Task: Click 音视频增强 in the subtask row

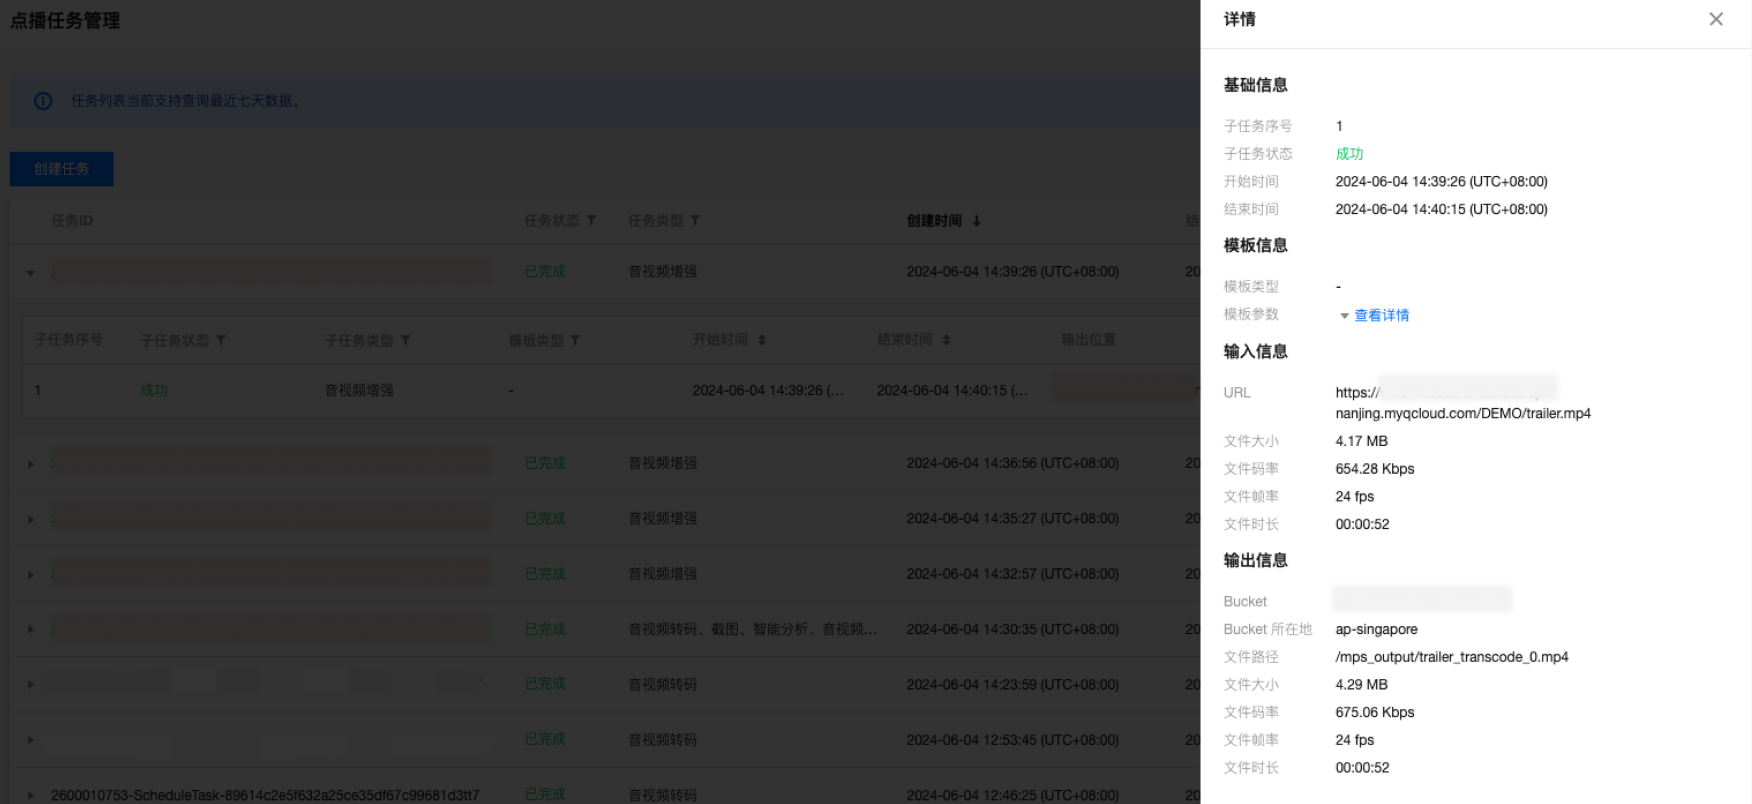Action: [x=359, y=390]
